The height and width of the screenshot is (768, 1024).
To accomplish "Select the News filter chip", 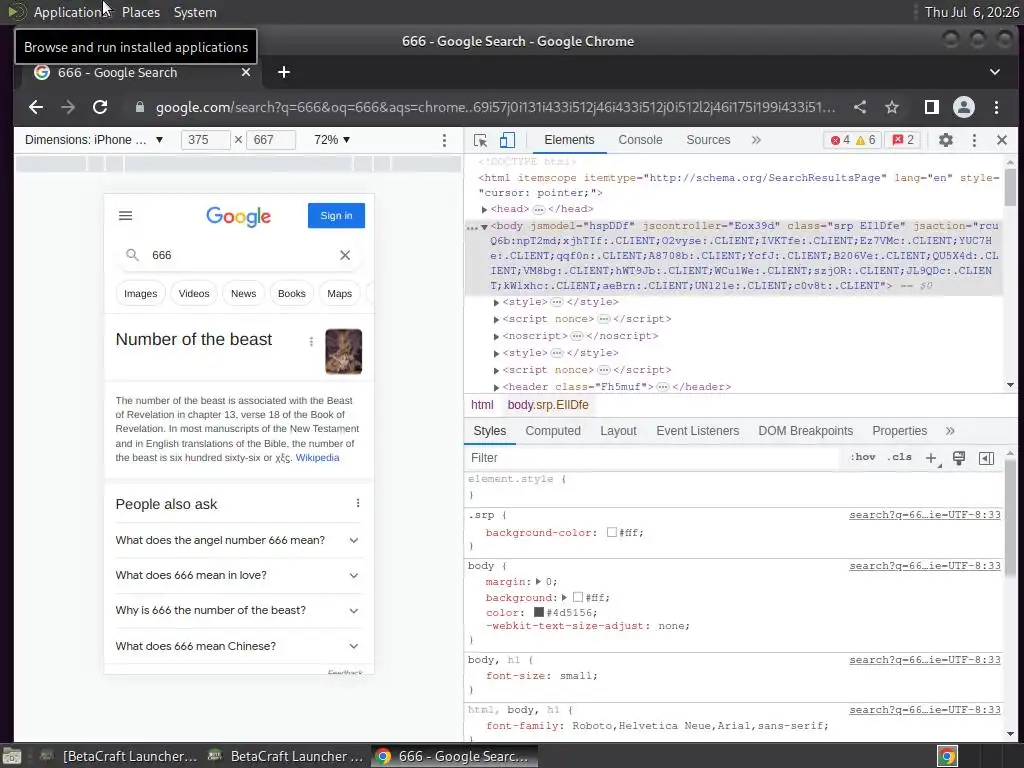I will pos(244,294).
